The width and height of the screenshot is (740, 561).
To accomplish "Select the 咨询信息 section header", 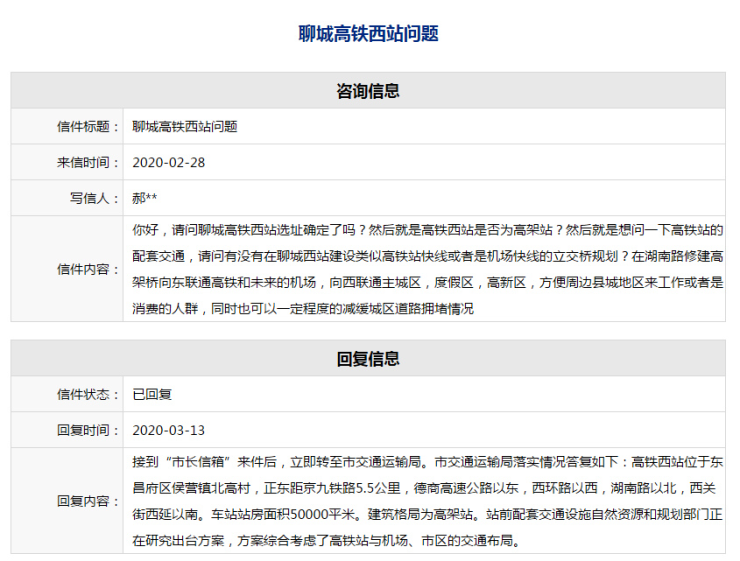I will pyautogui.click(x=368, y=91).
